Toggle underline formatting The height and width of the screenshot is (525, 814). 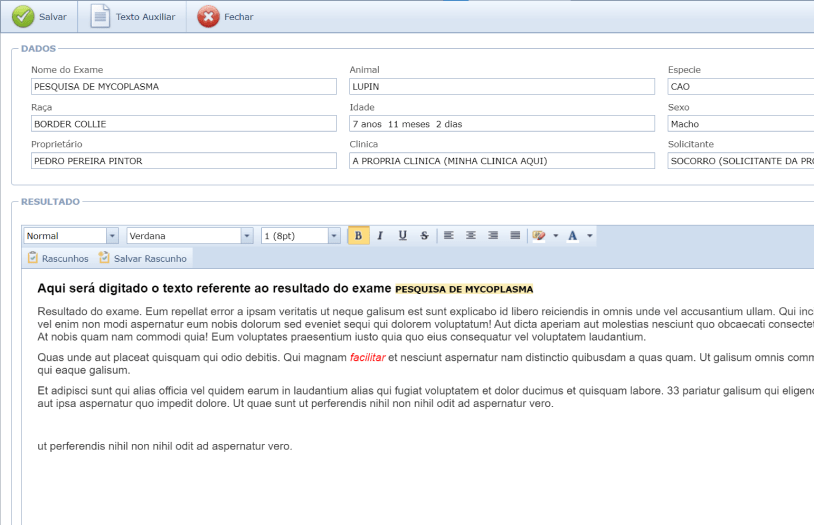pyautogui.click(x=402, y=236)
